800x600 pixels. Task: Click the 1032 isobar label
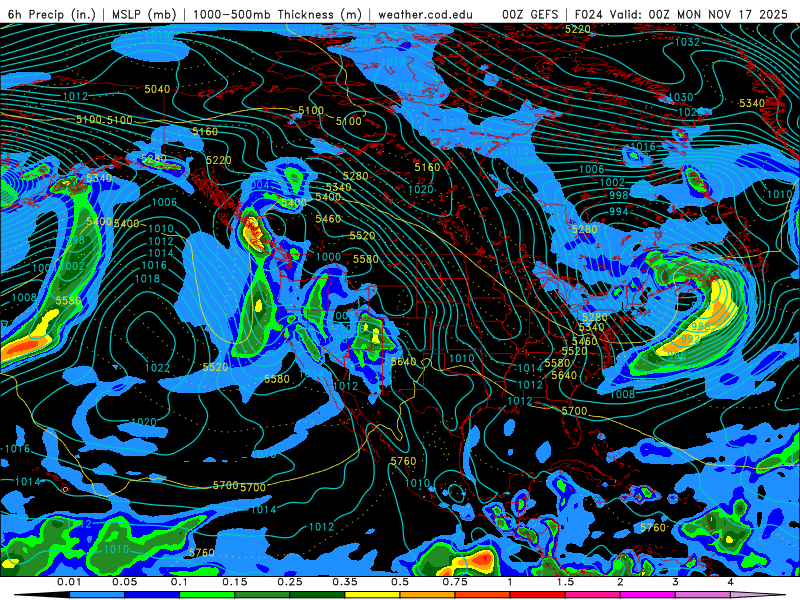click(x=687, y=42)
